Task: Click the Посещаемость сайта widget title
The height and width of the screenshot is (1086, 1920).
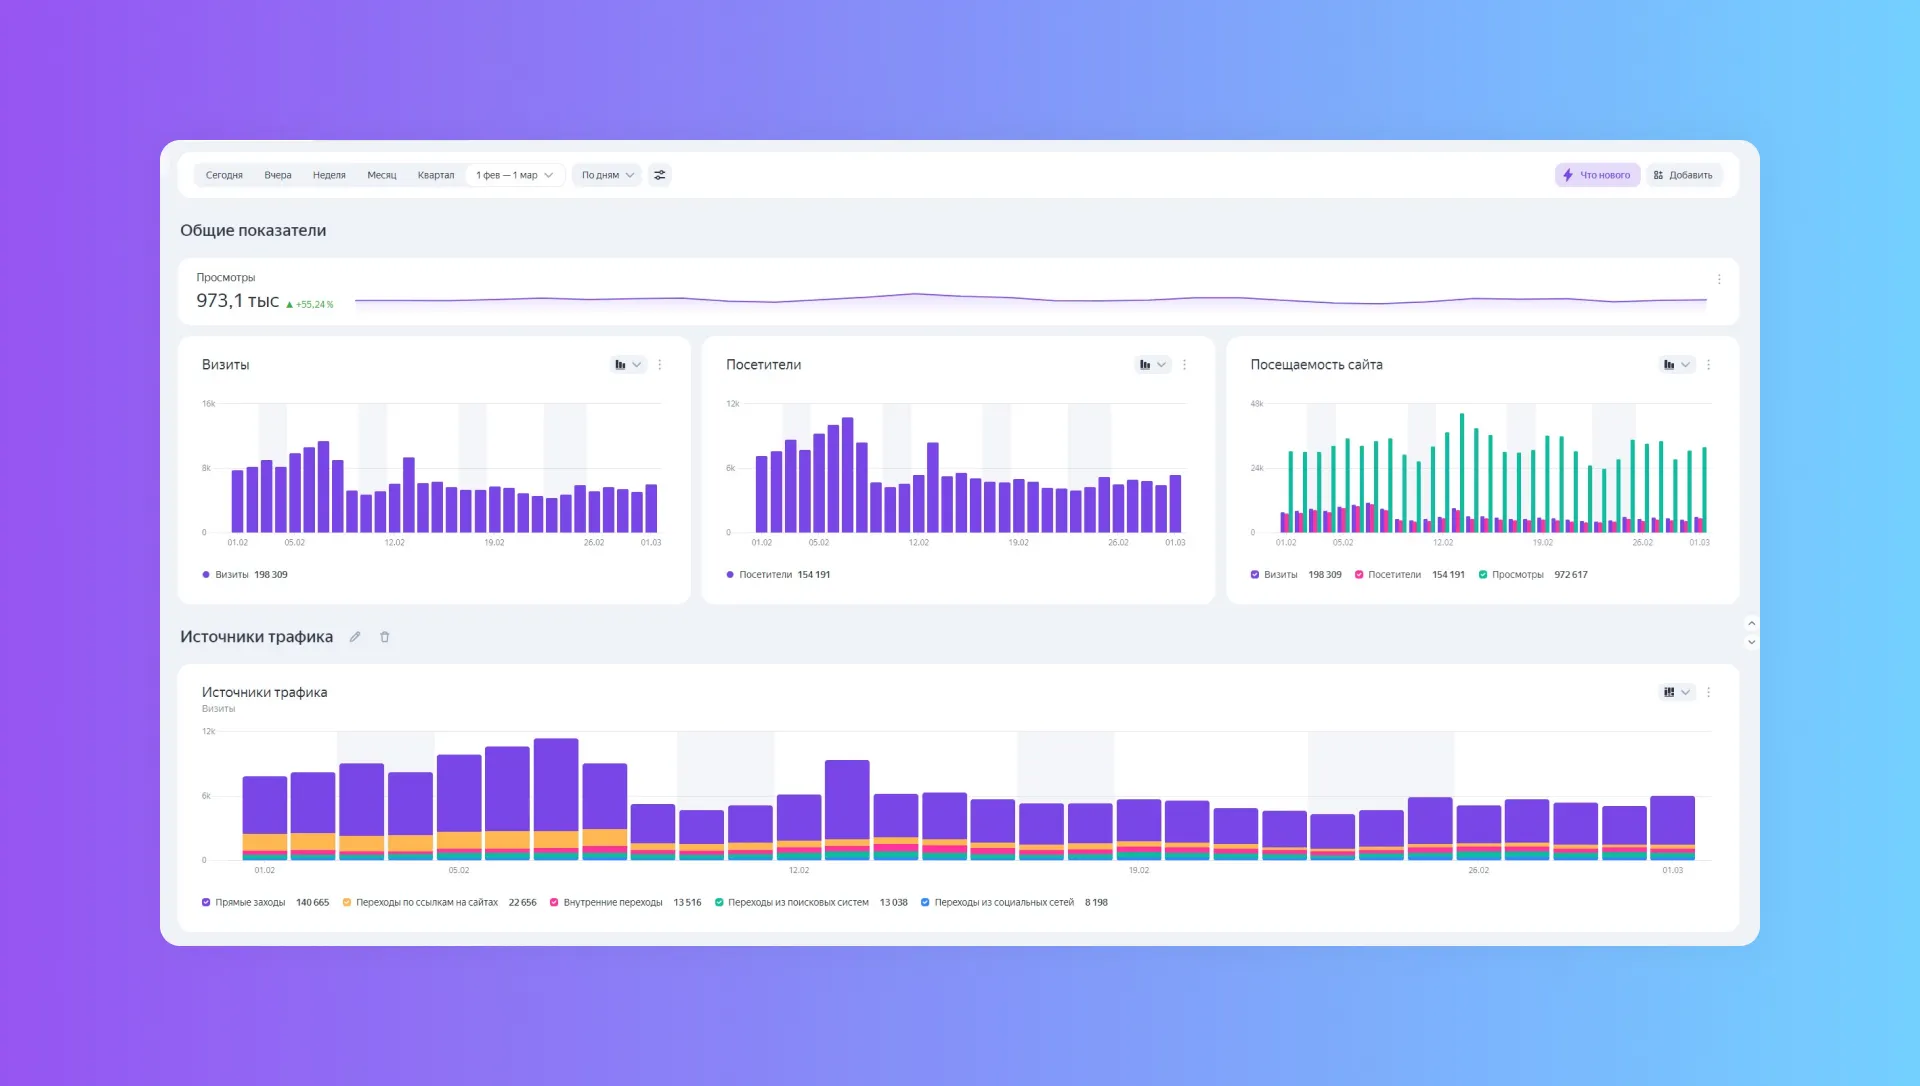Action: click(1317, 365)
